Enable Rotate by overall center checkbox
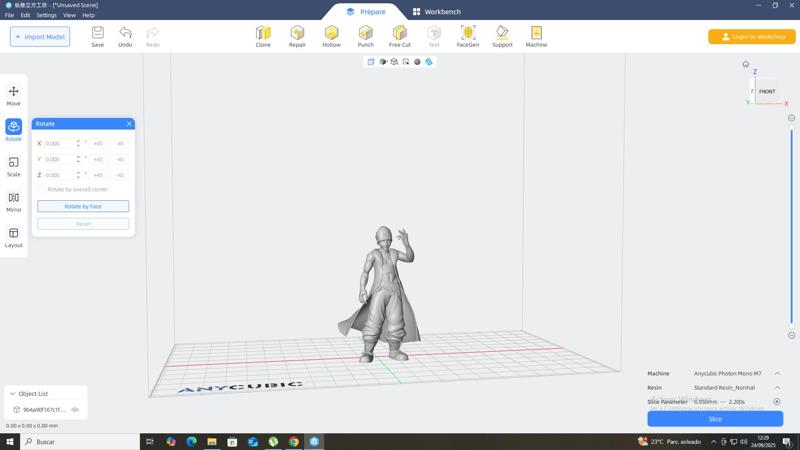 coord(41,189)
